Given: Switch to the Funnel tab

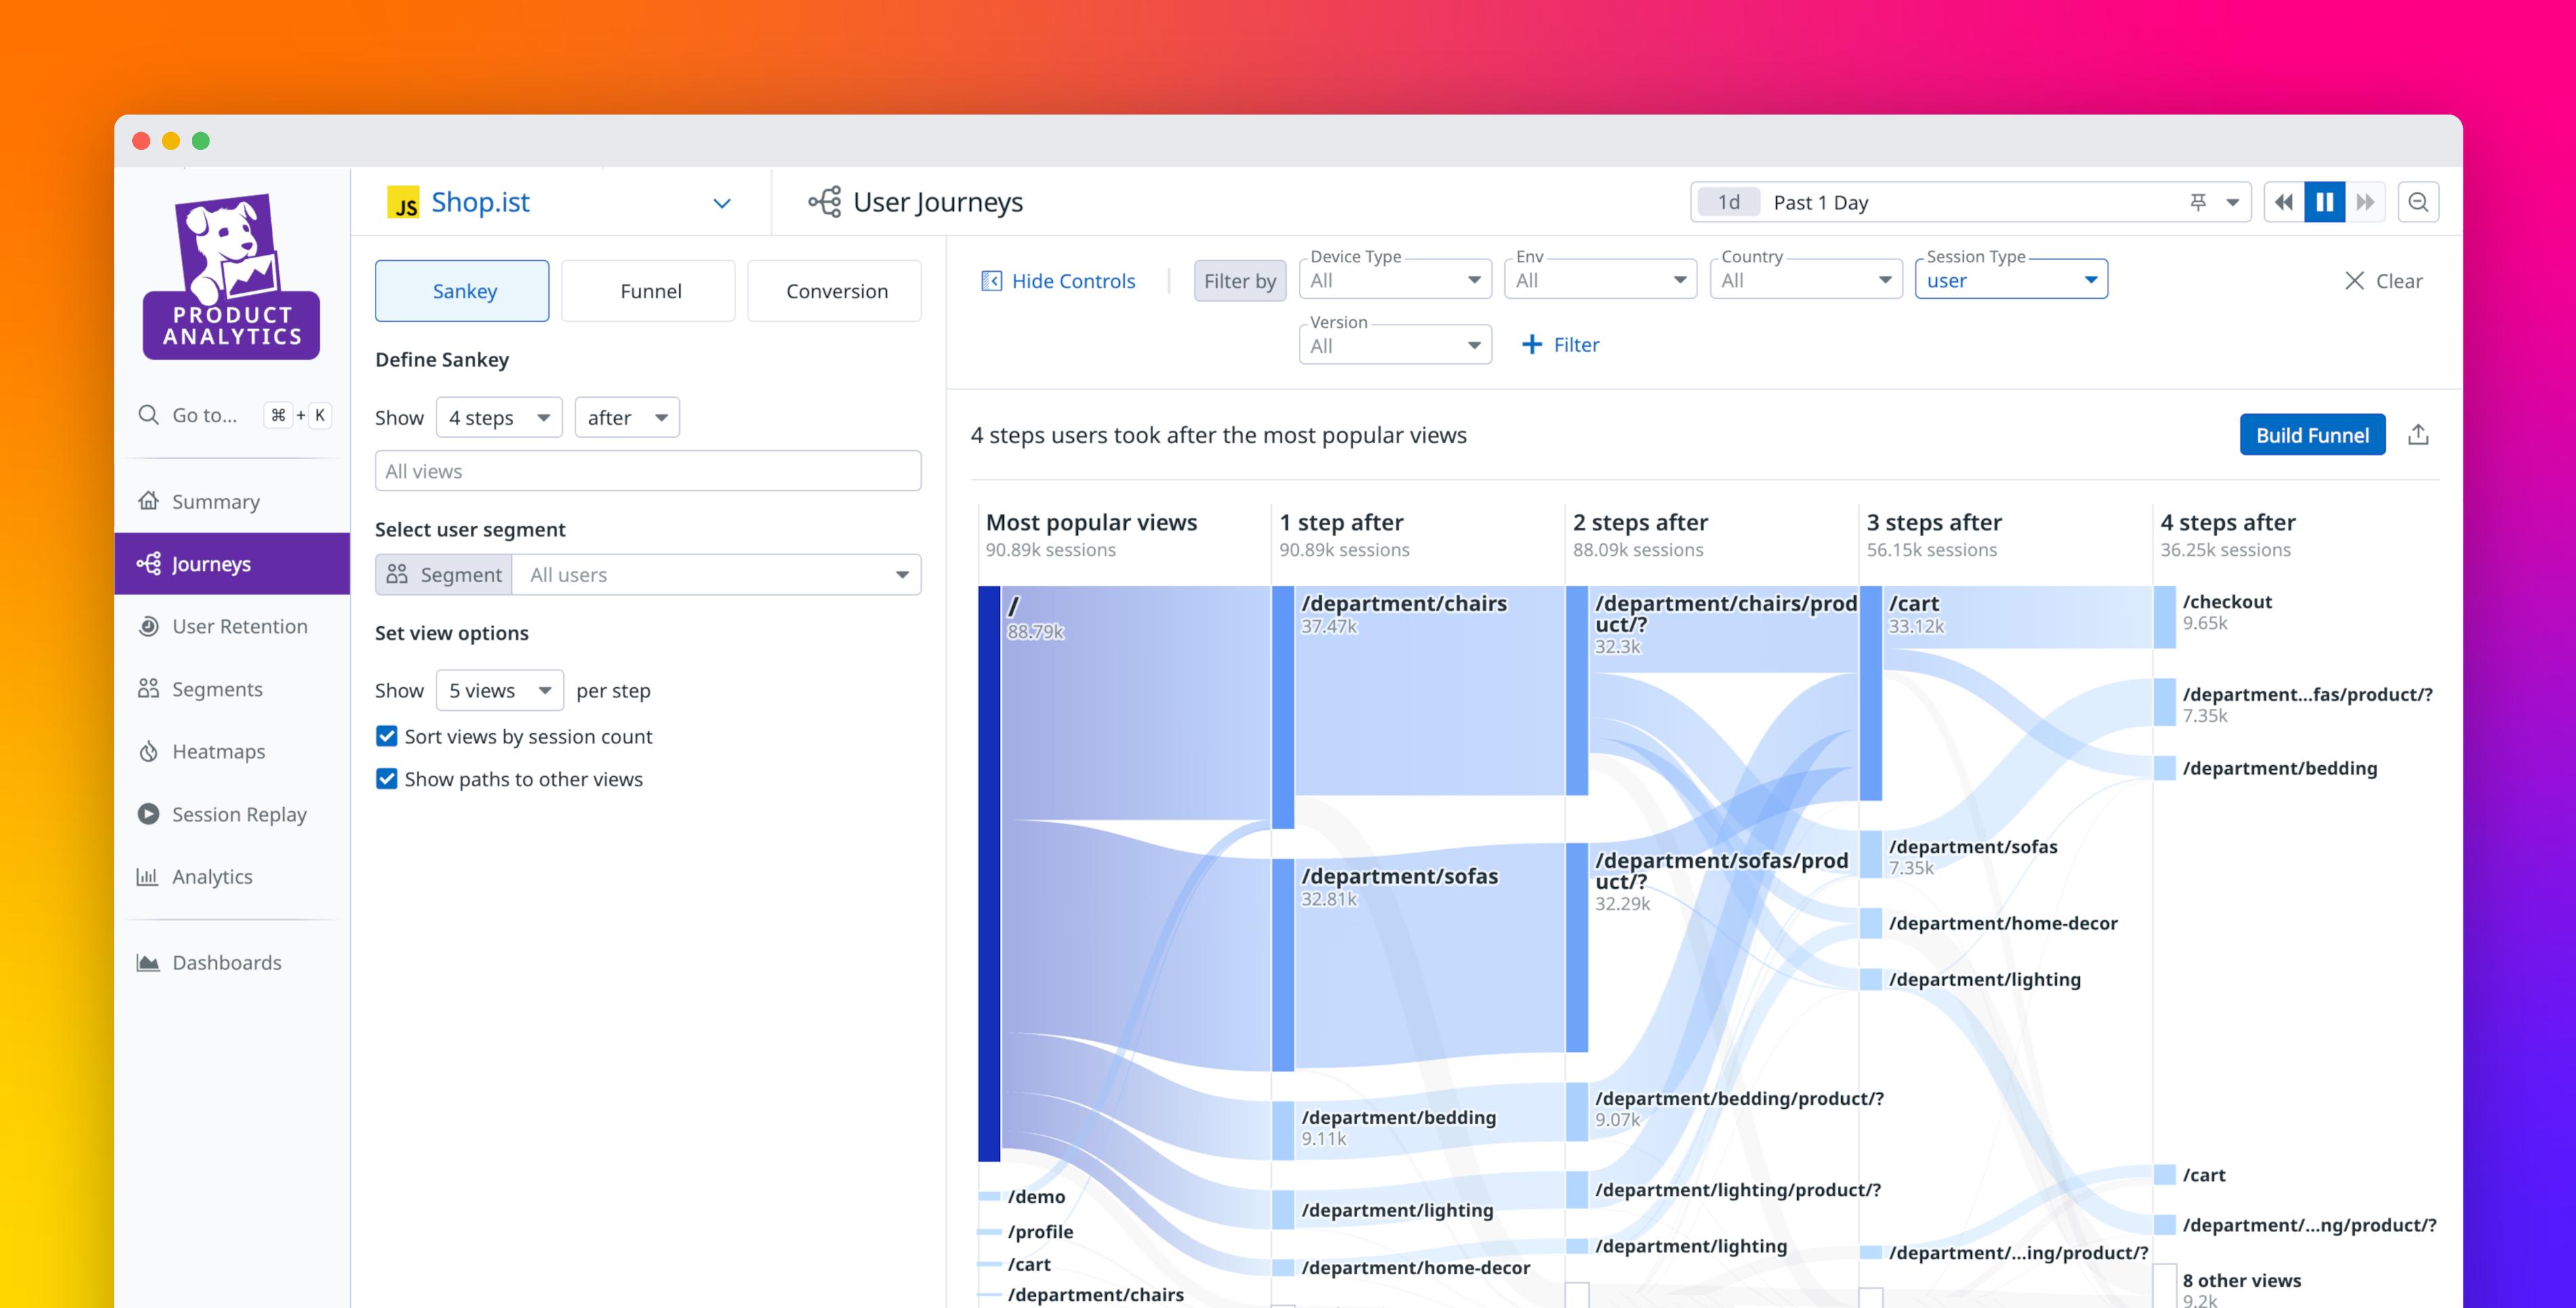Looking at the screenshot, I should tap(649, 290).
